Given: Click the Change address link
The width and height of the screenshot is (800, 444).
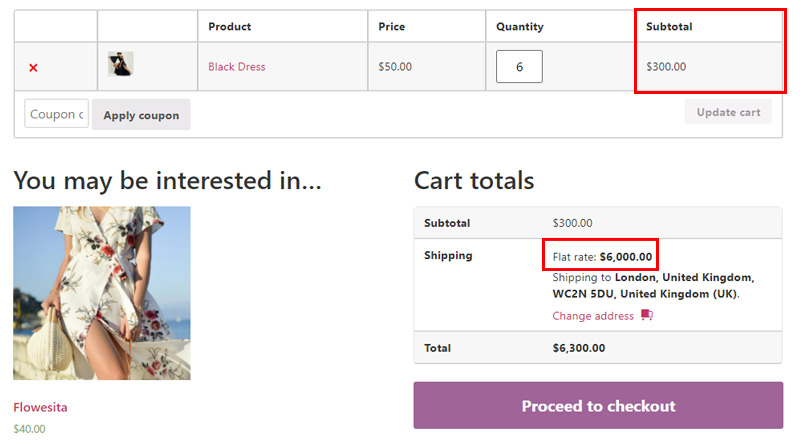Looking at the screenshot, I should pyautogui.click(x=593, y=316).
